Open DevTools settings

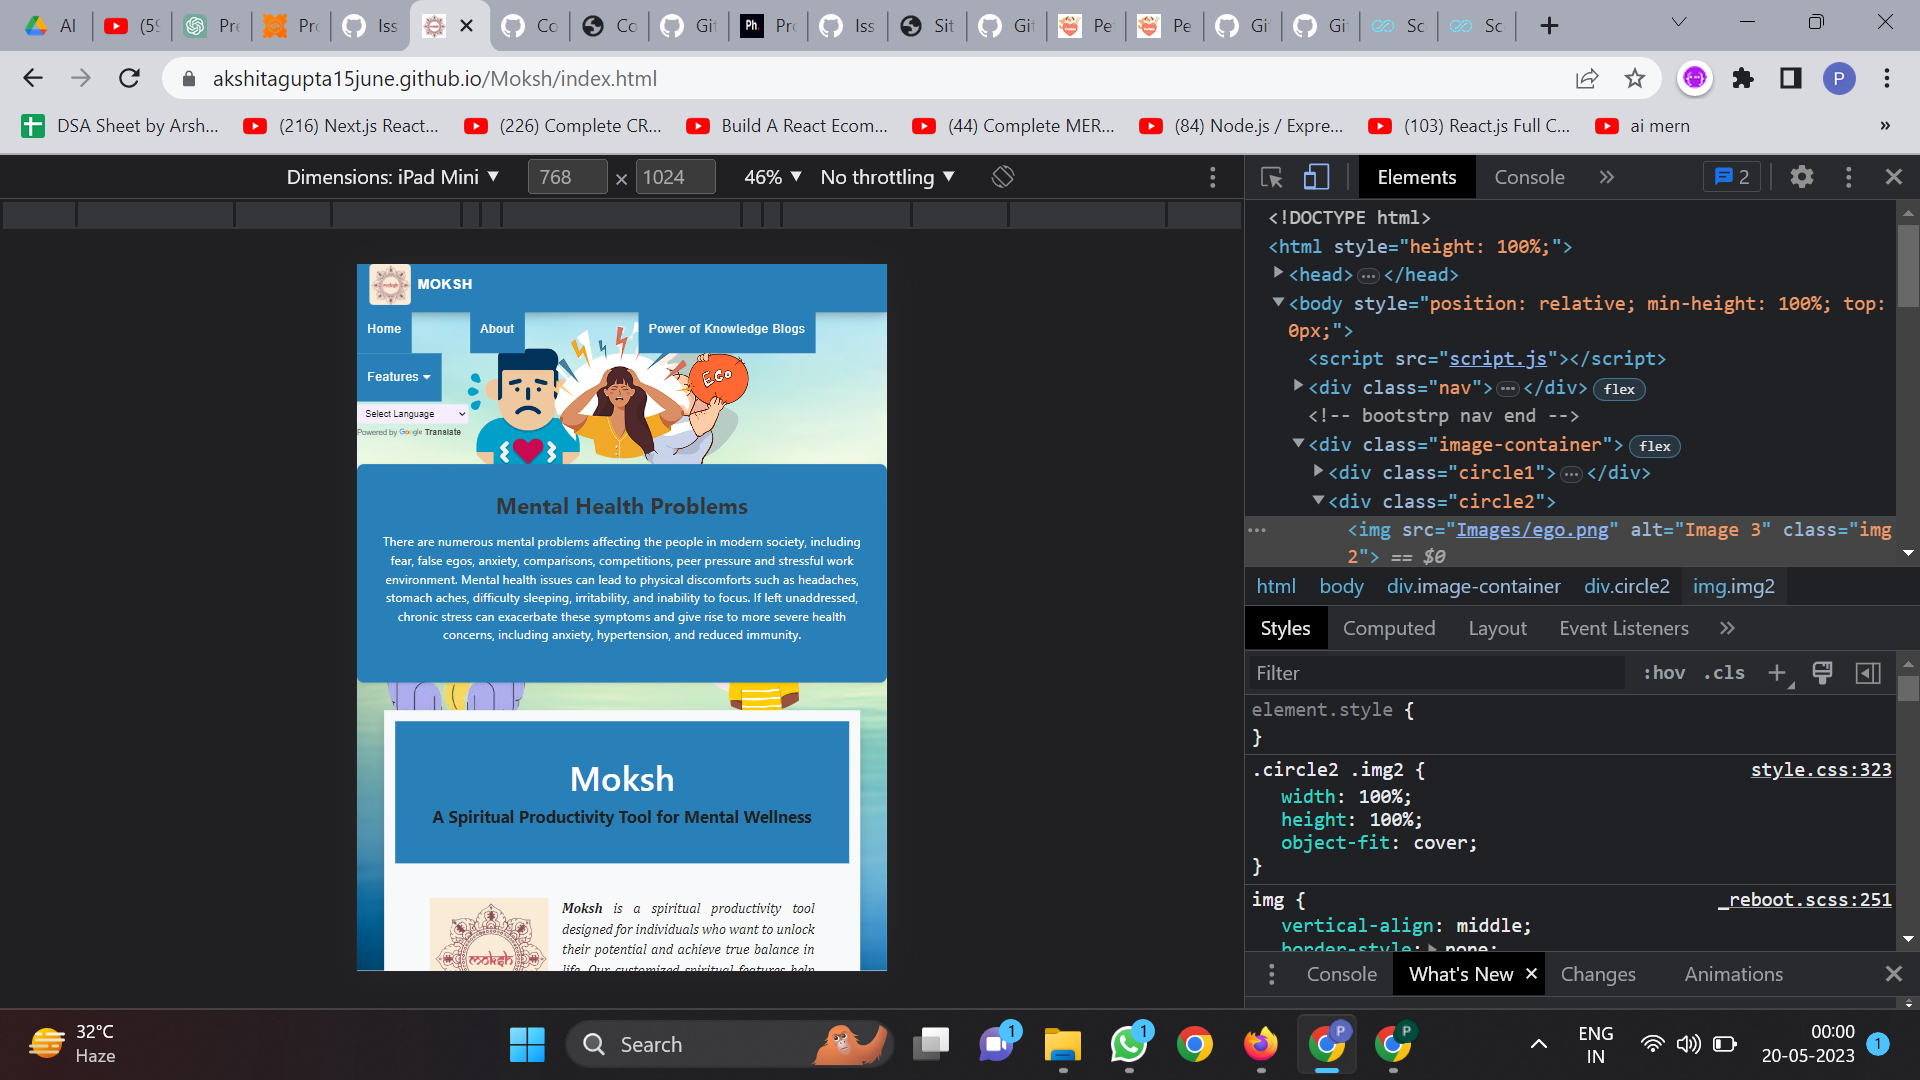[x=1802, y=177]
